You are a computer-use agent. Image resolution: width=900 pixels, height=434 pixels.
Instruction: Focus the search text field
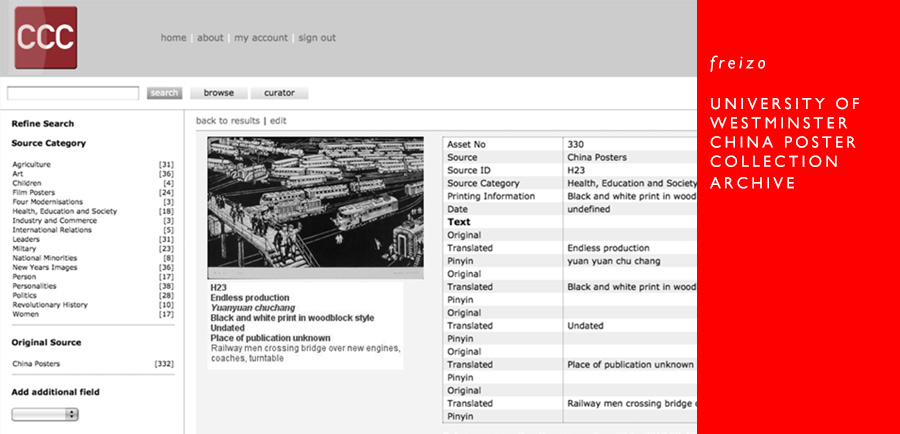73,93
